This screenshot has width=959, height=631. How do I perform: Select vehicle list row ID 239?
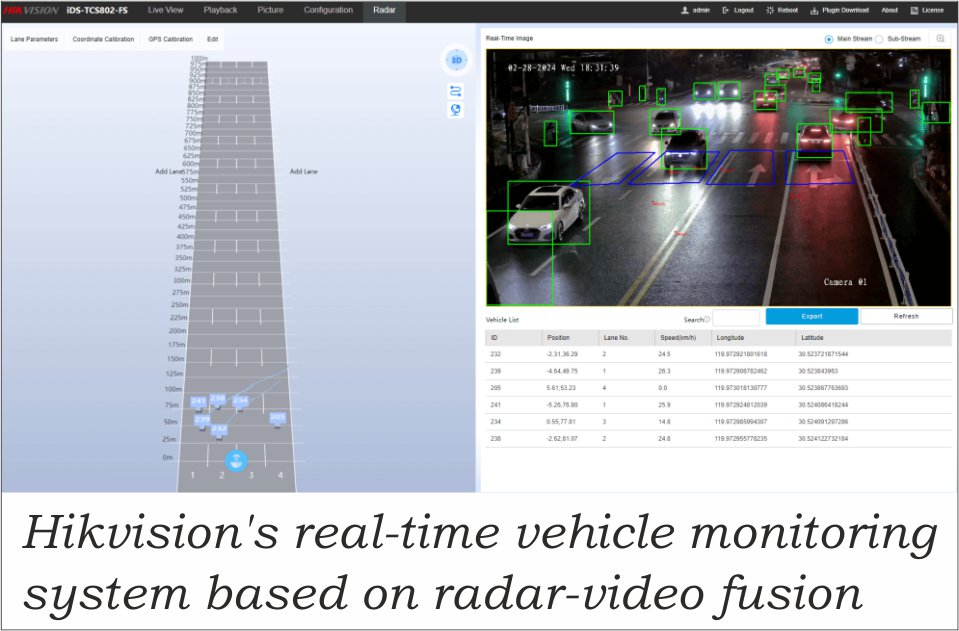(x=719, y=371)
